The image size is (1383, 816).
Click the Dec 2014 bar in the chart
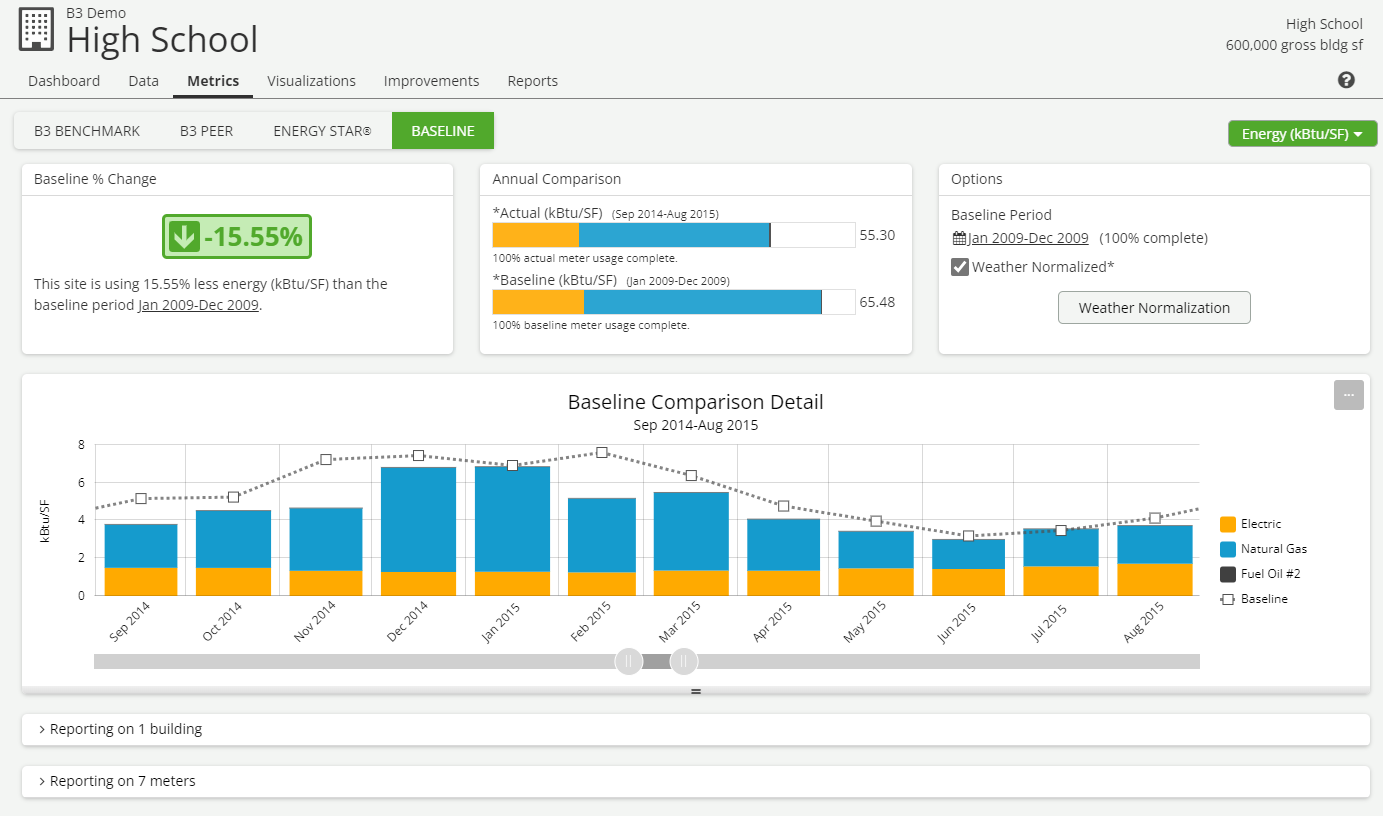coord(418,530)
